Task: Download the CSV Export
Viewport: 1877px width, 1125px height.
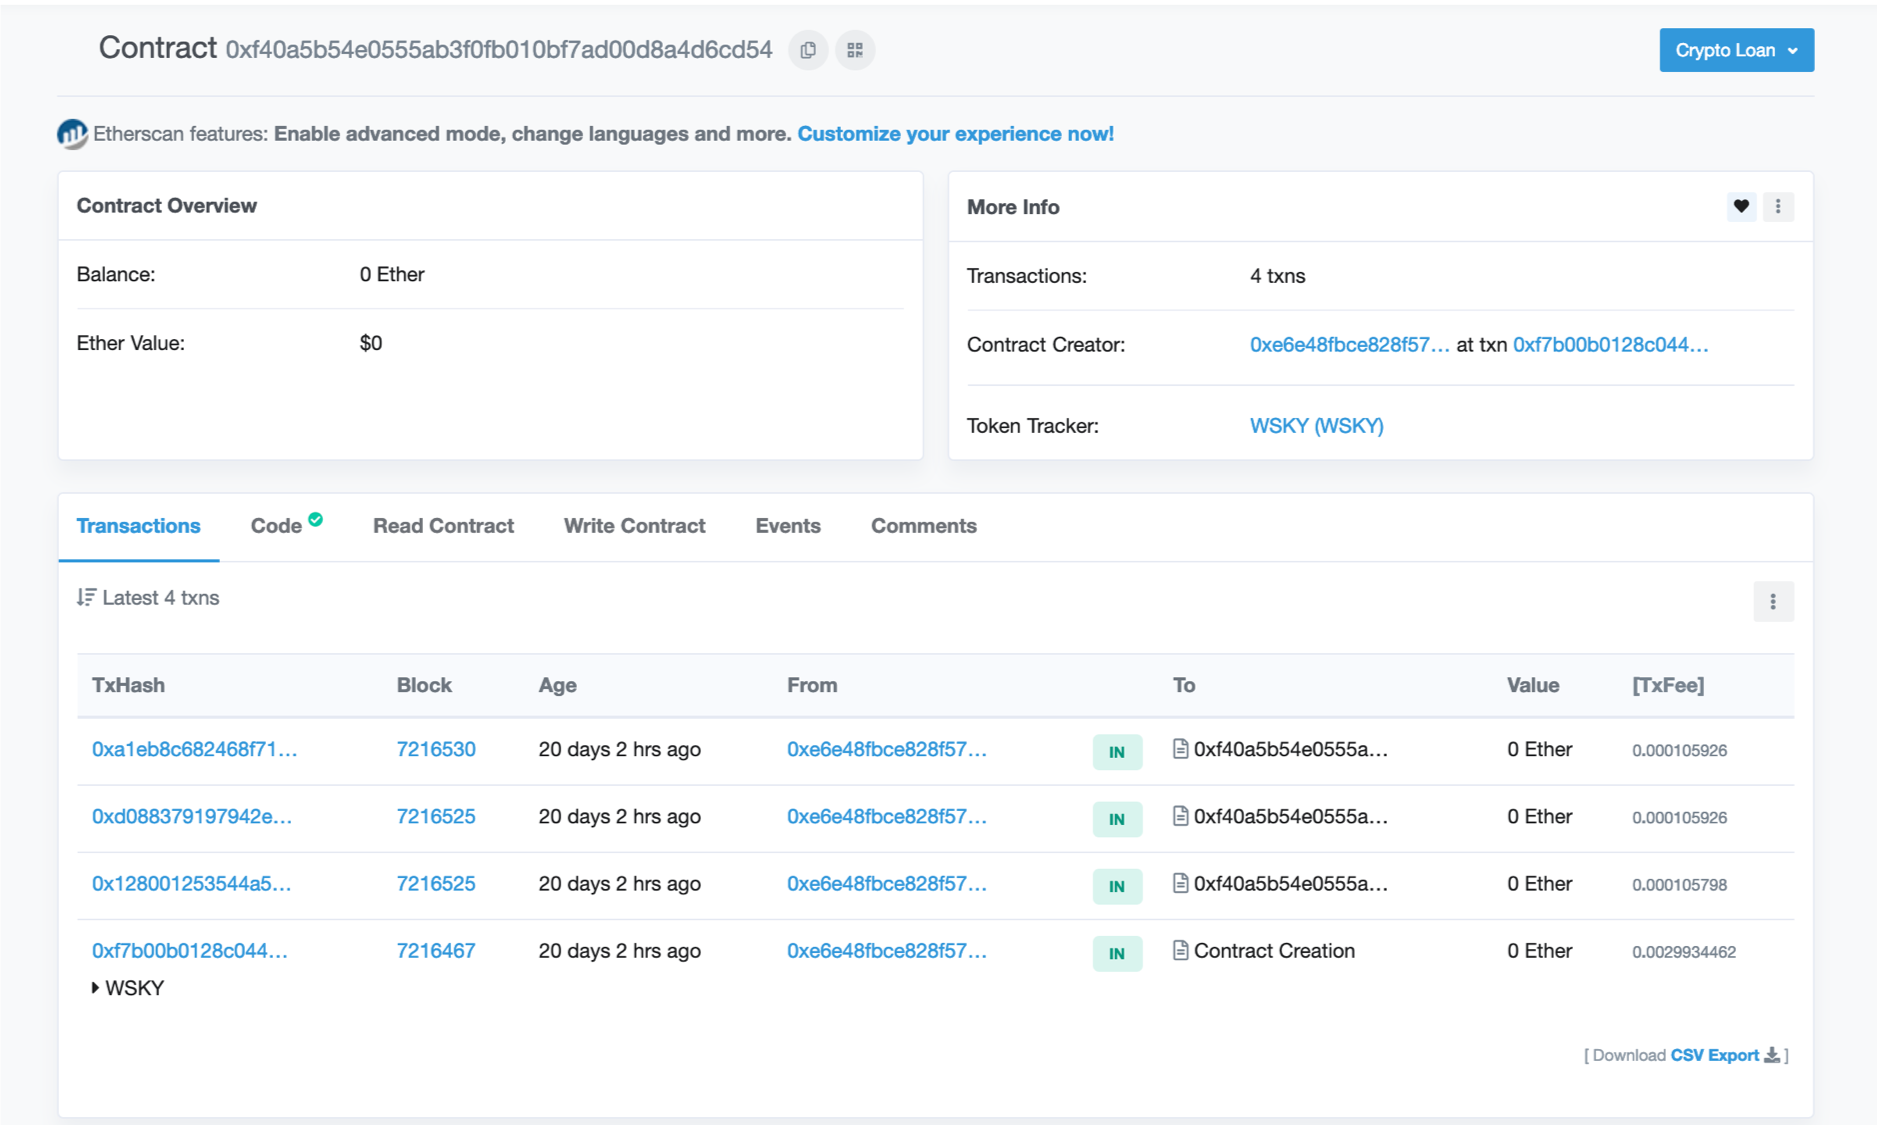Action: pyautogui.click(x=1715, y=1055)
